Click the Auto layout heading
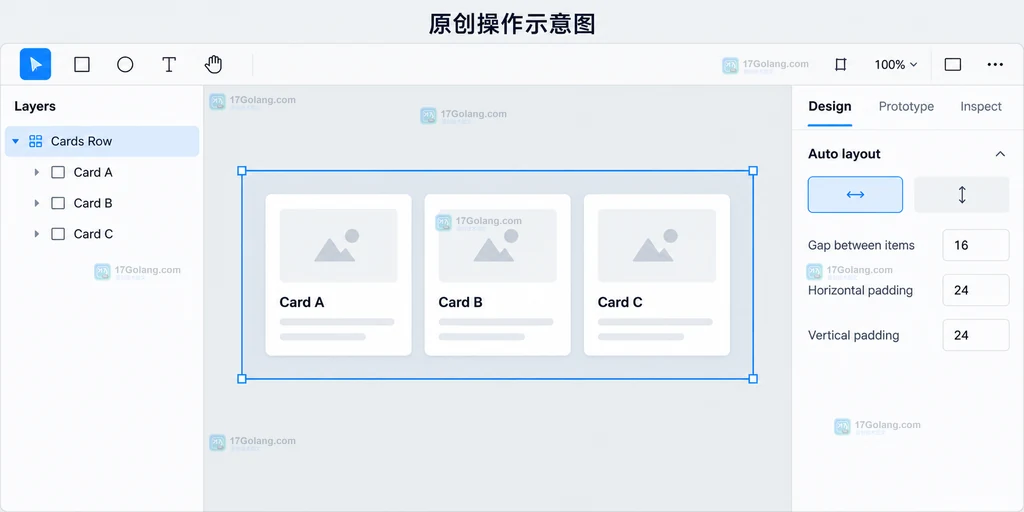This screenshot has width=1024, height=512. tap(844, 154)
